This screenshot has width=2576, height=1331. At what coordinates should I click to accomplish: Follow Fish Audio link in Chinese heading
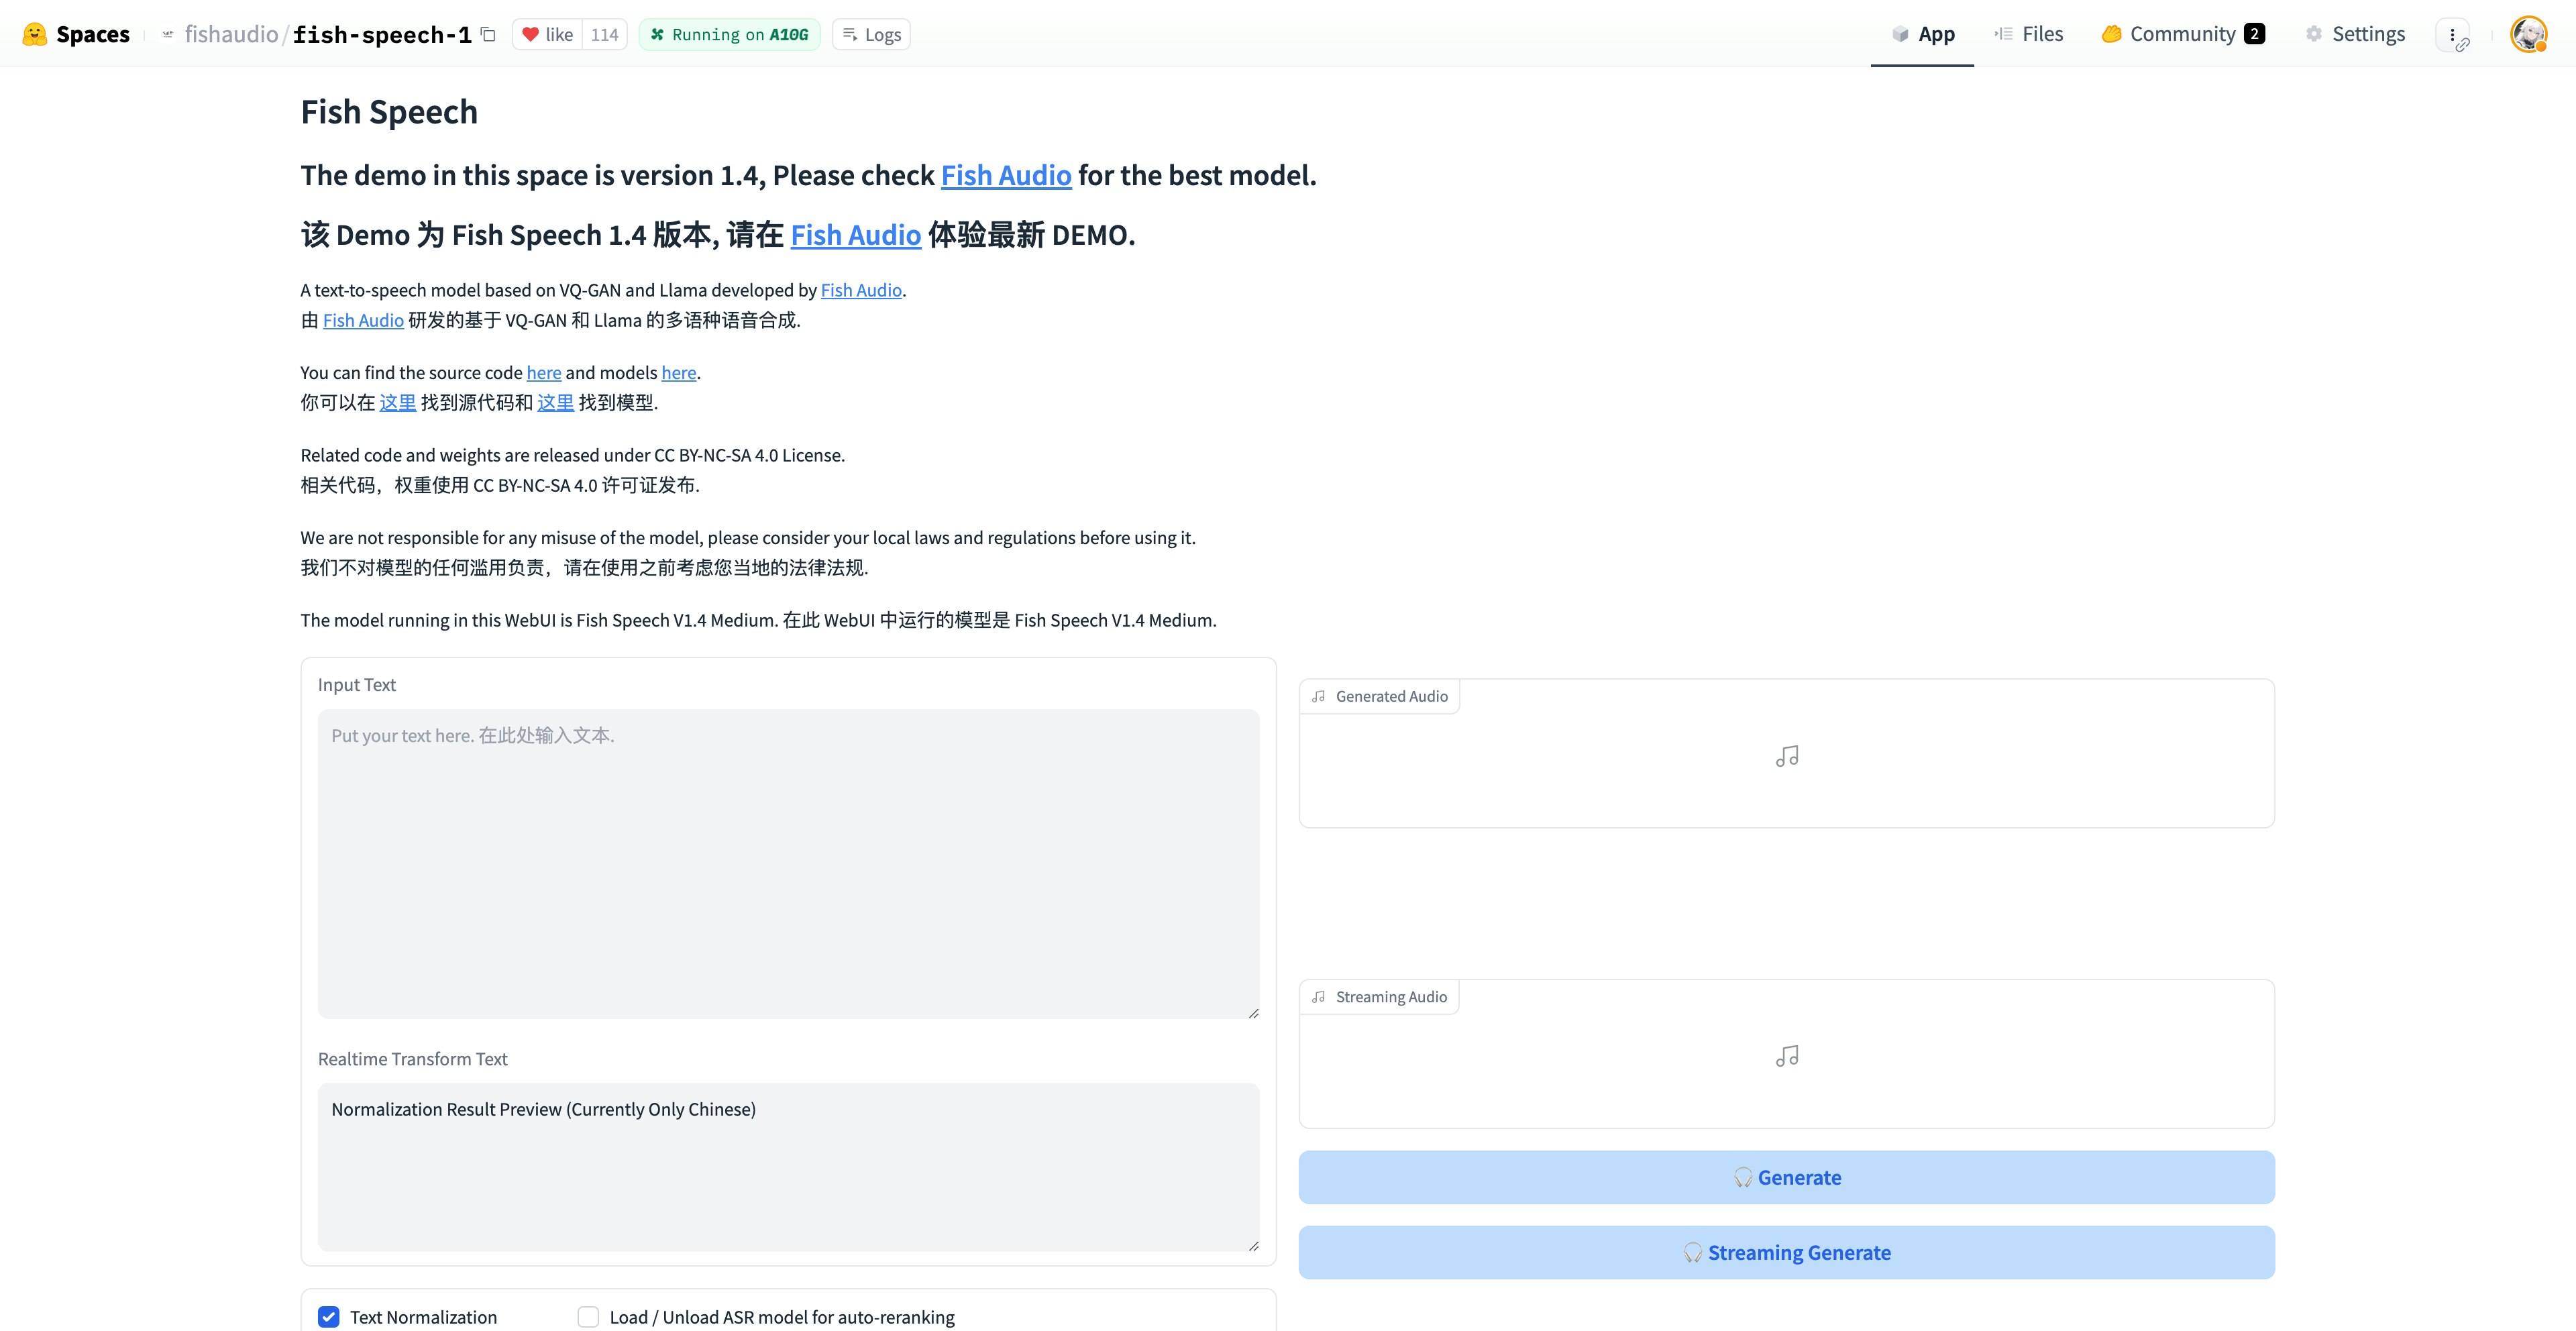pyautogui.click(x=856, y=235)
